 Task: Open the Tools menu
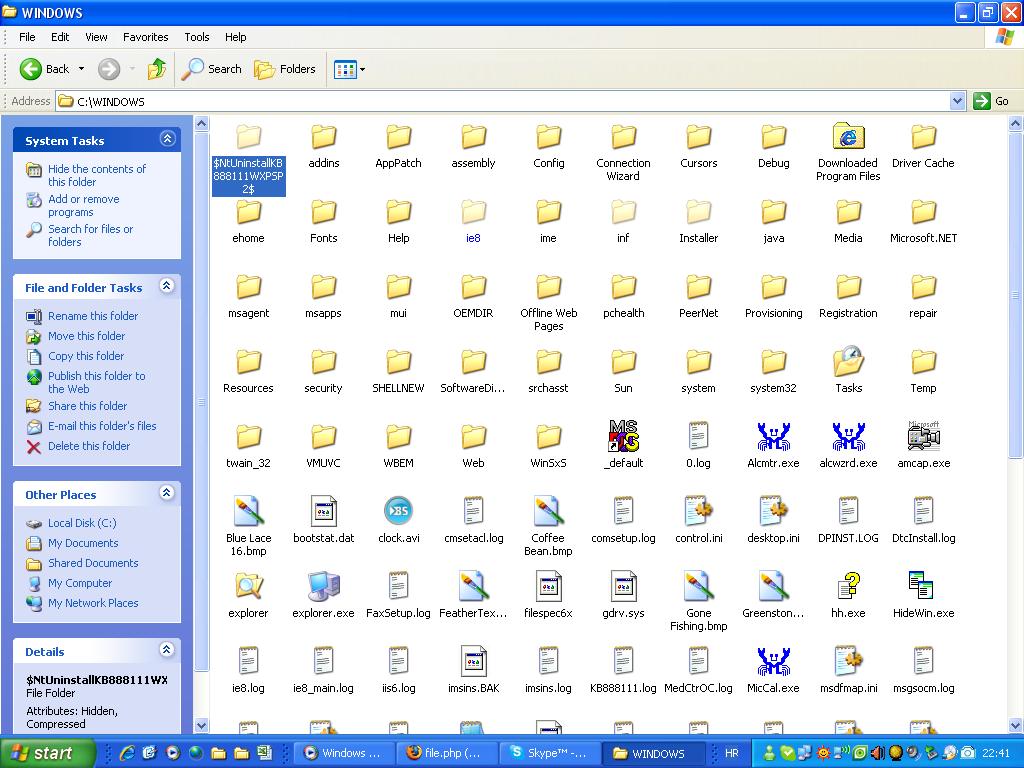[197, 37]
